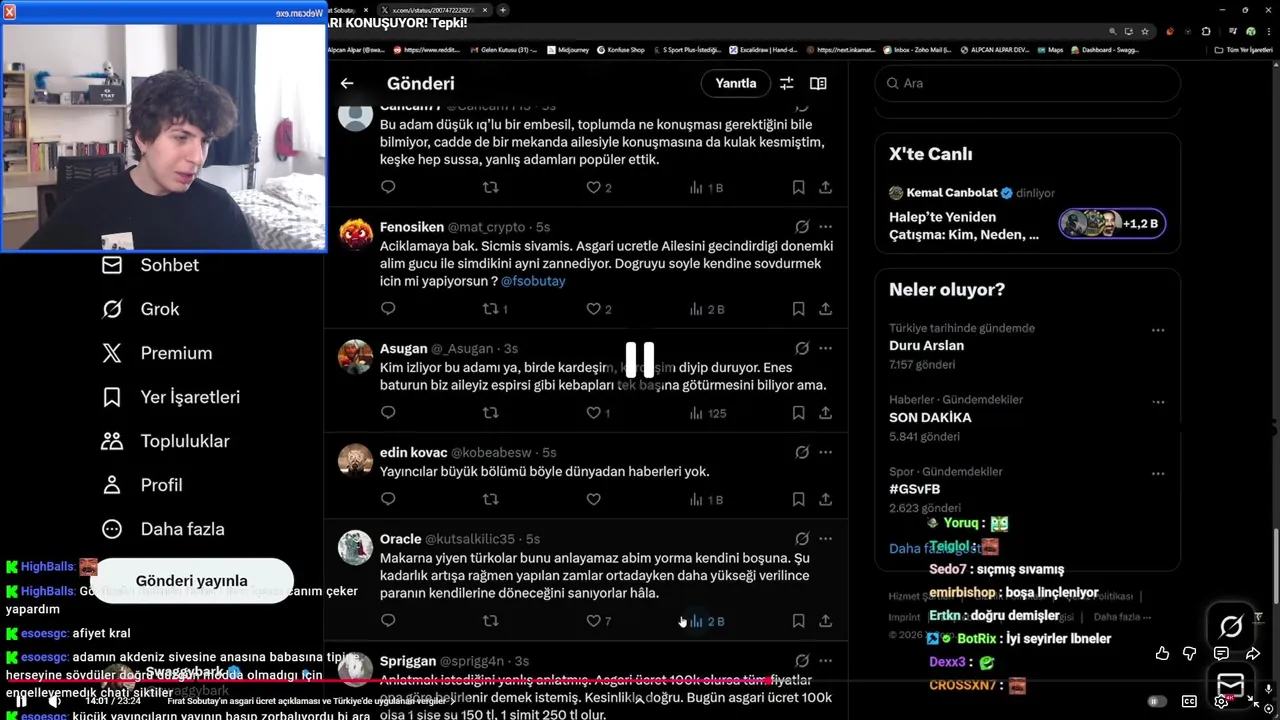Open the reply filter sliders icon
Screen dimensions: 1280x720
click(786, 83)
